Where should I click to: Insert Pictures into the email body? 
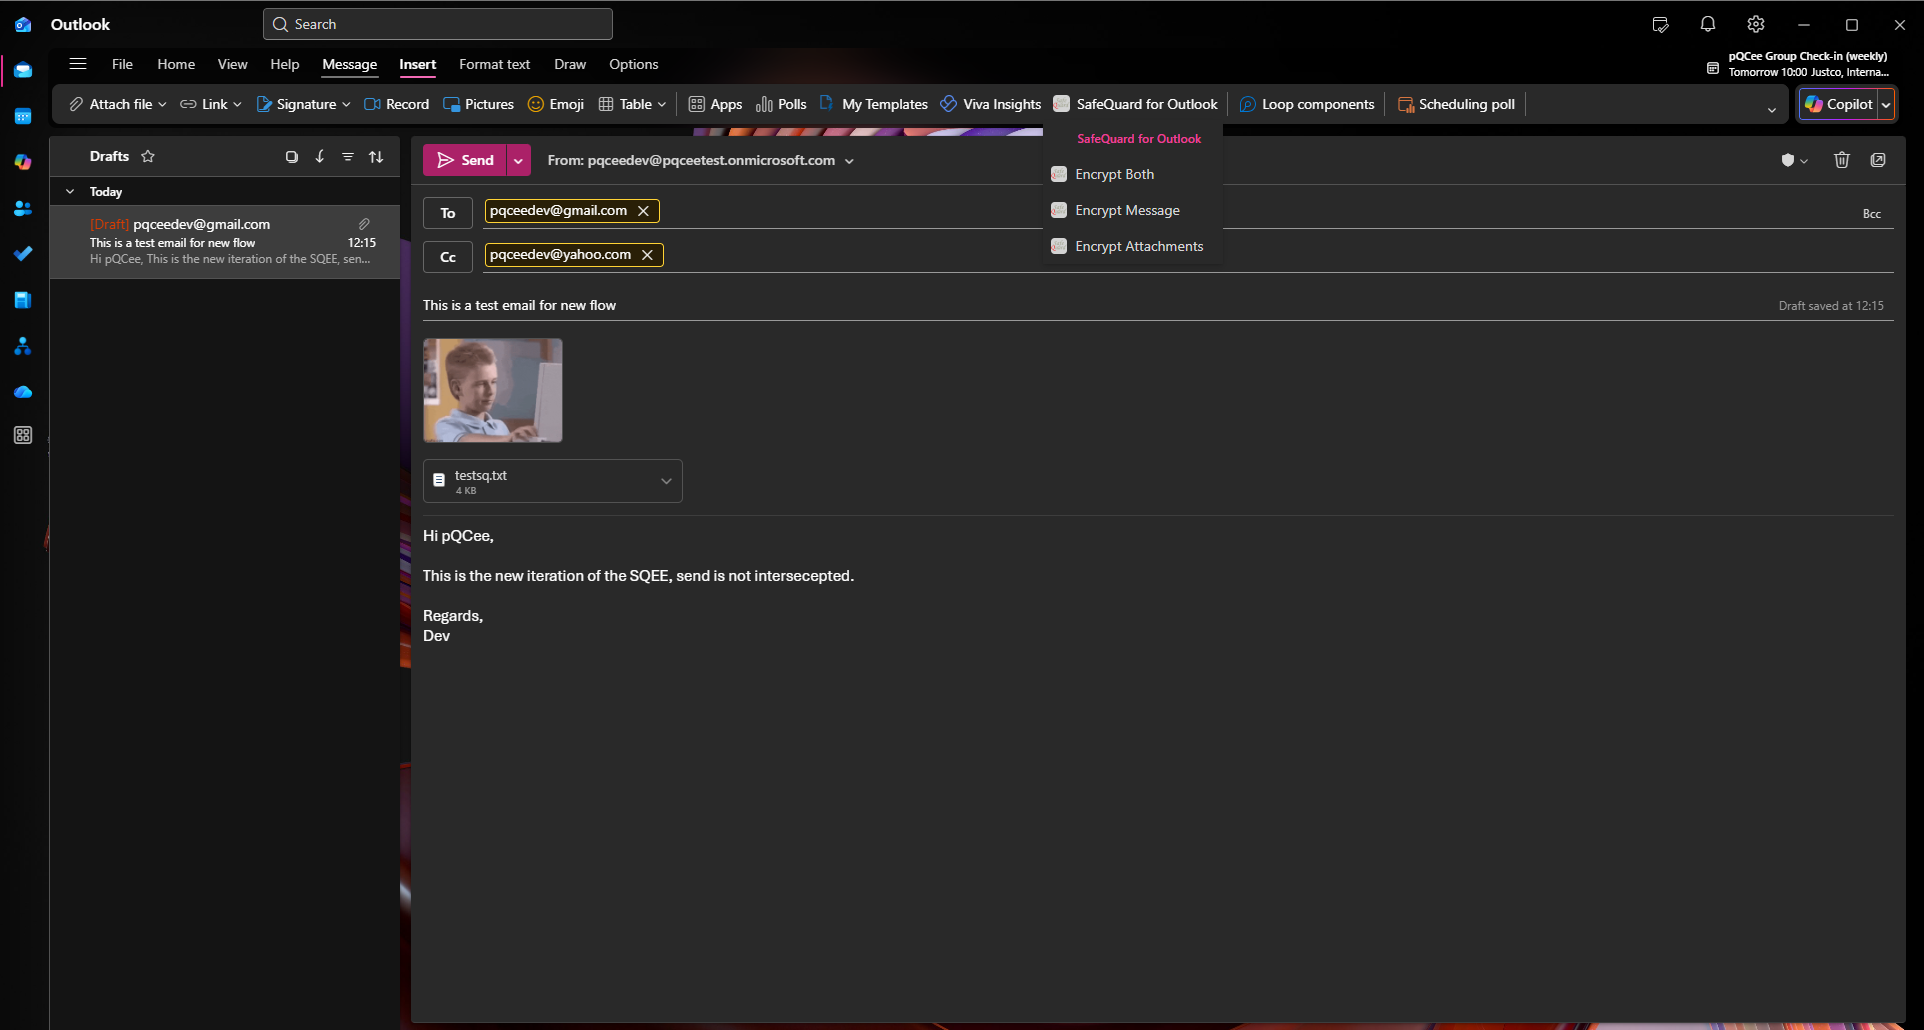(479, 104)
